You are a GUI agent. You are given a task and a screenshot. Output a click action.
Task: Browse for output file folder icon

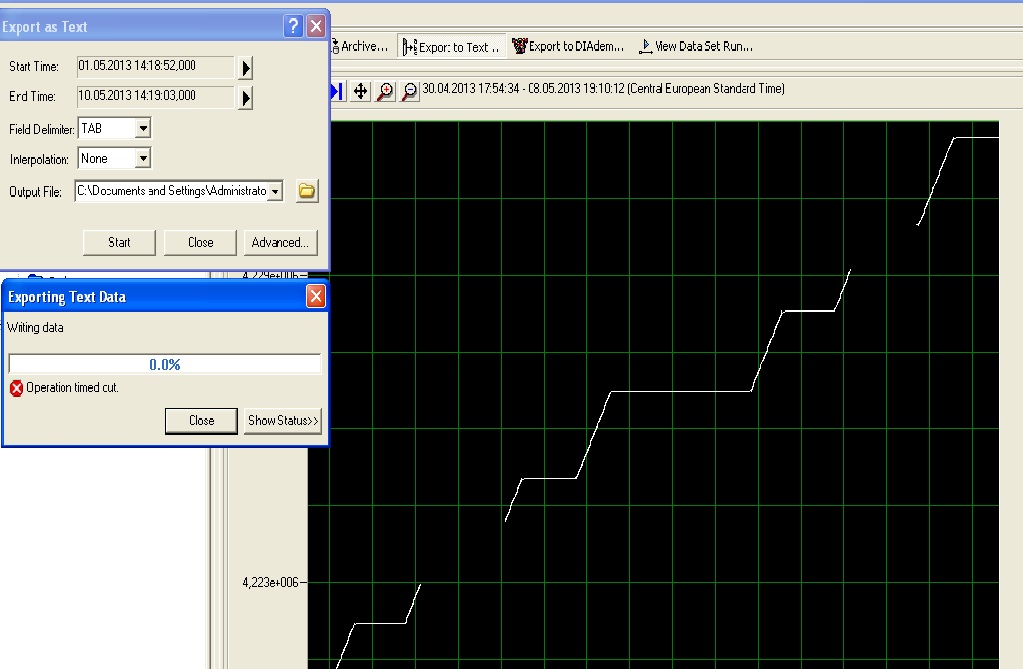[x=307, y=191]
